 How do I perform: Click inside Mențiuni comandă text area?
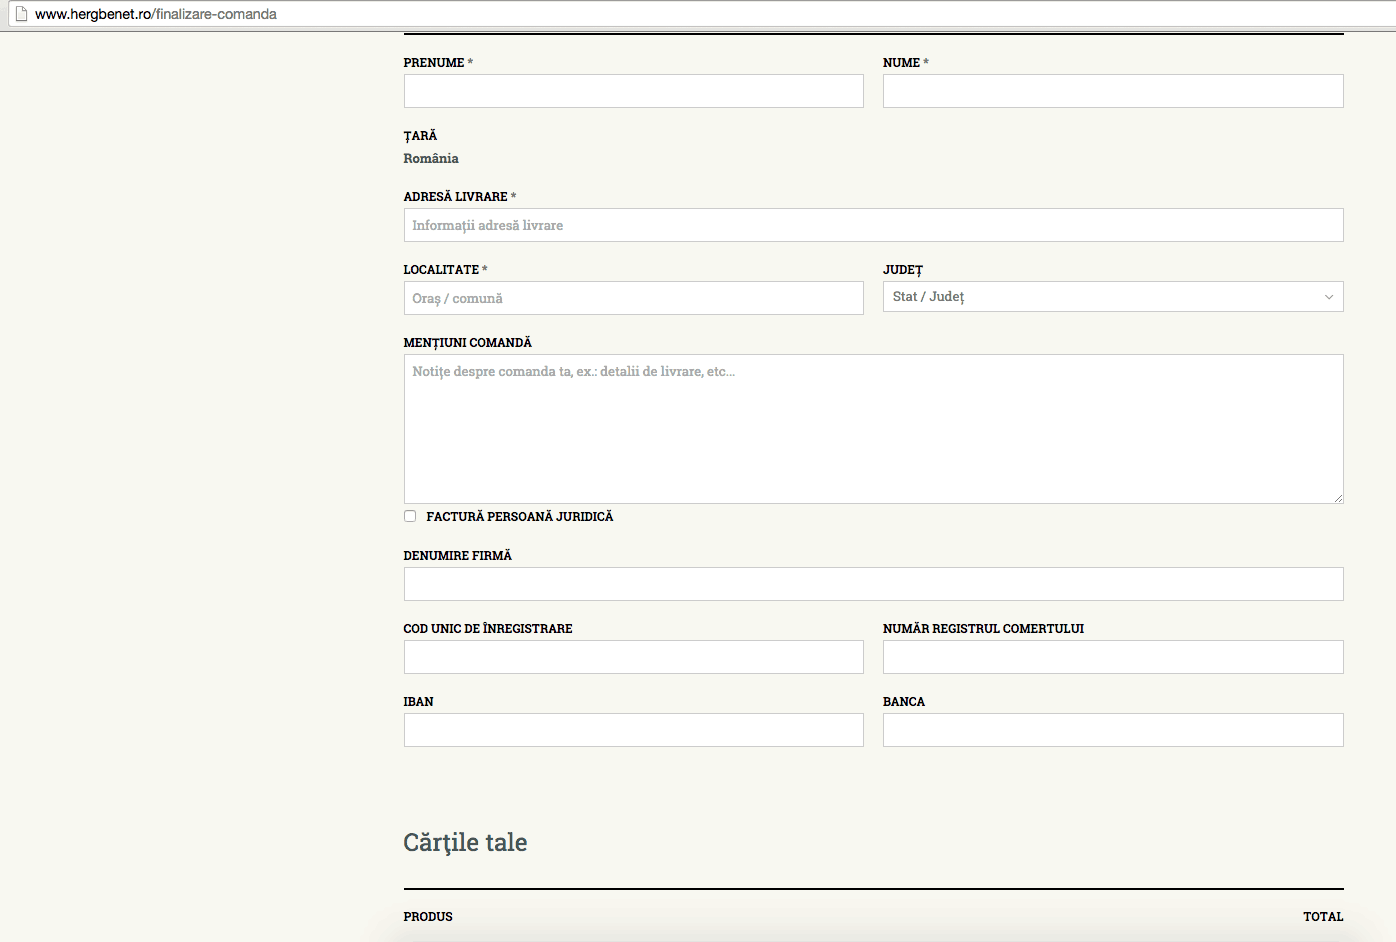[872, 428]
